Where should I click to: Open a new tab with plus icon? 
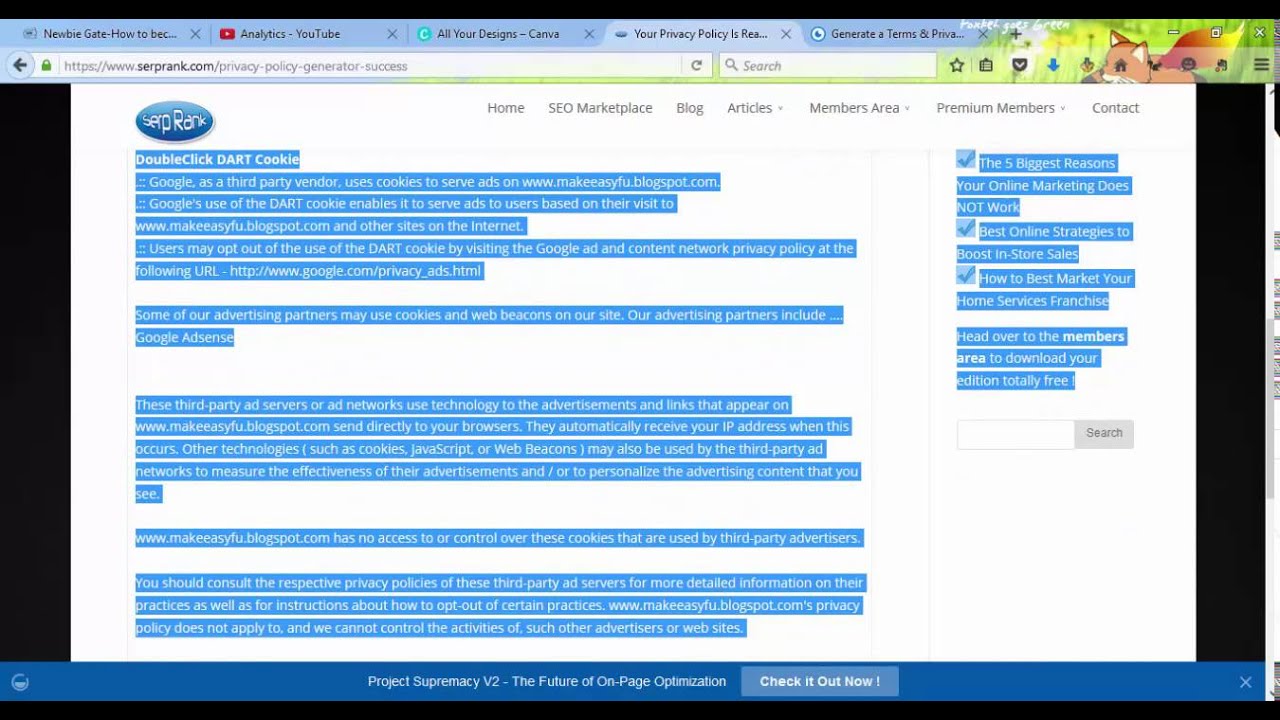tap(1015, 34)
